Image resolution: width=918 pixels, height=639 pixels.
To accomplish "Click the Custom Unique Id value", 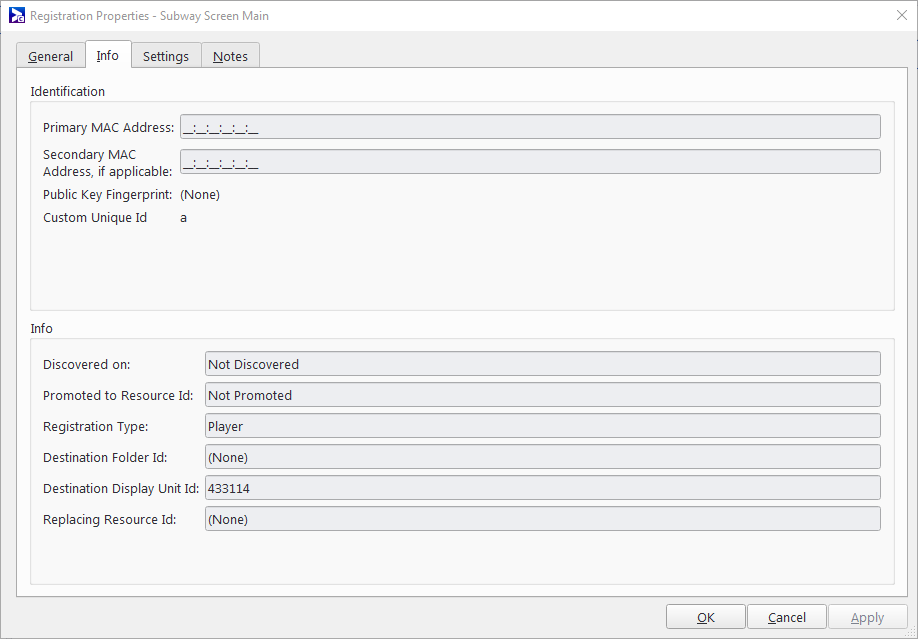I will pyautogui.click(x=184, y=218).
